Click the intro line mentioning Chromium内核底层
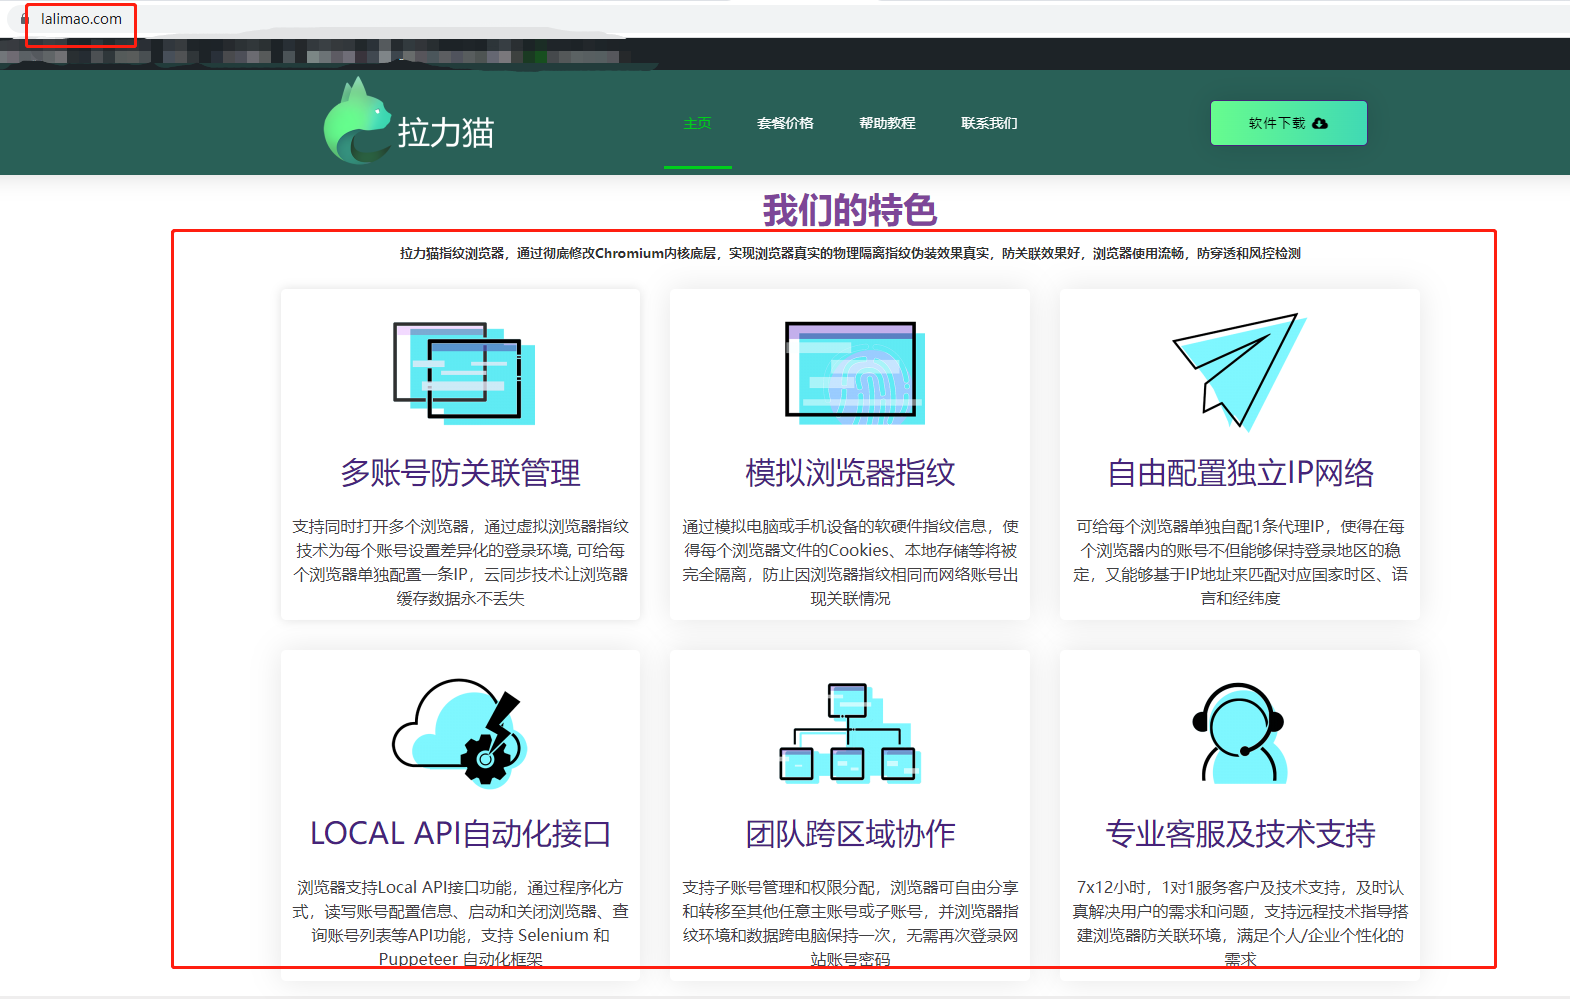Image resolution: width=1570 pixels, height=999 pixels. click(x=850, y=254)
